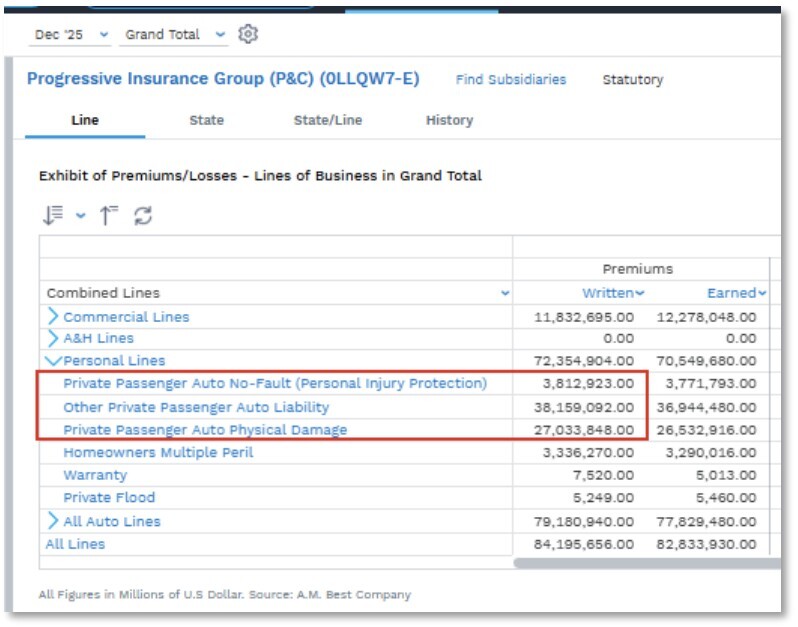Open the Private Flood line link
The image size is (798, 627).
[109, 497]
